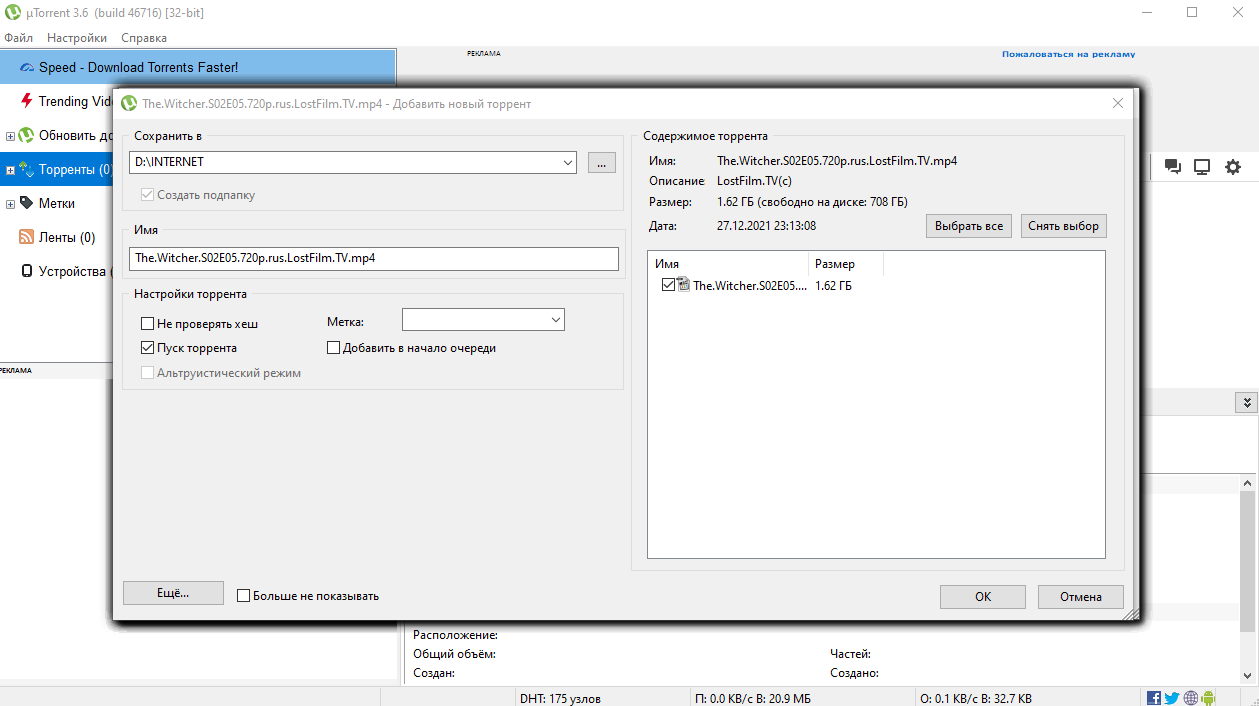Screen dimensions: 1259x706
Task: Check the Больше не показывать checkbox
Action: (x=243, y=596)
